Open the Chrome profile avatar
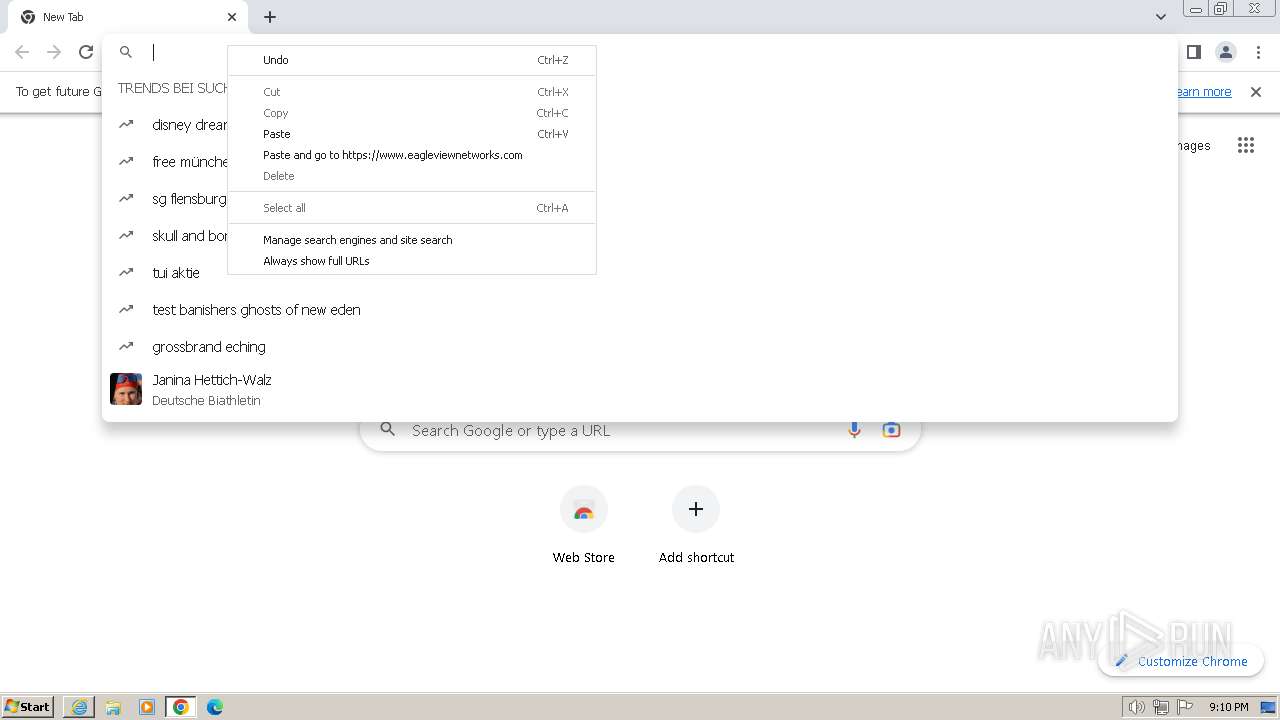This screenshot has height=720, width=1280. click(x=1226, y=52)
